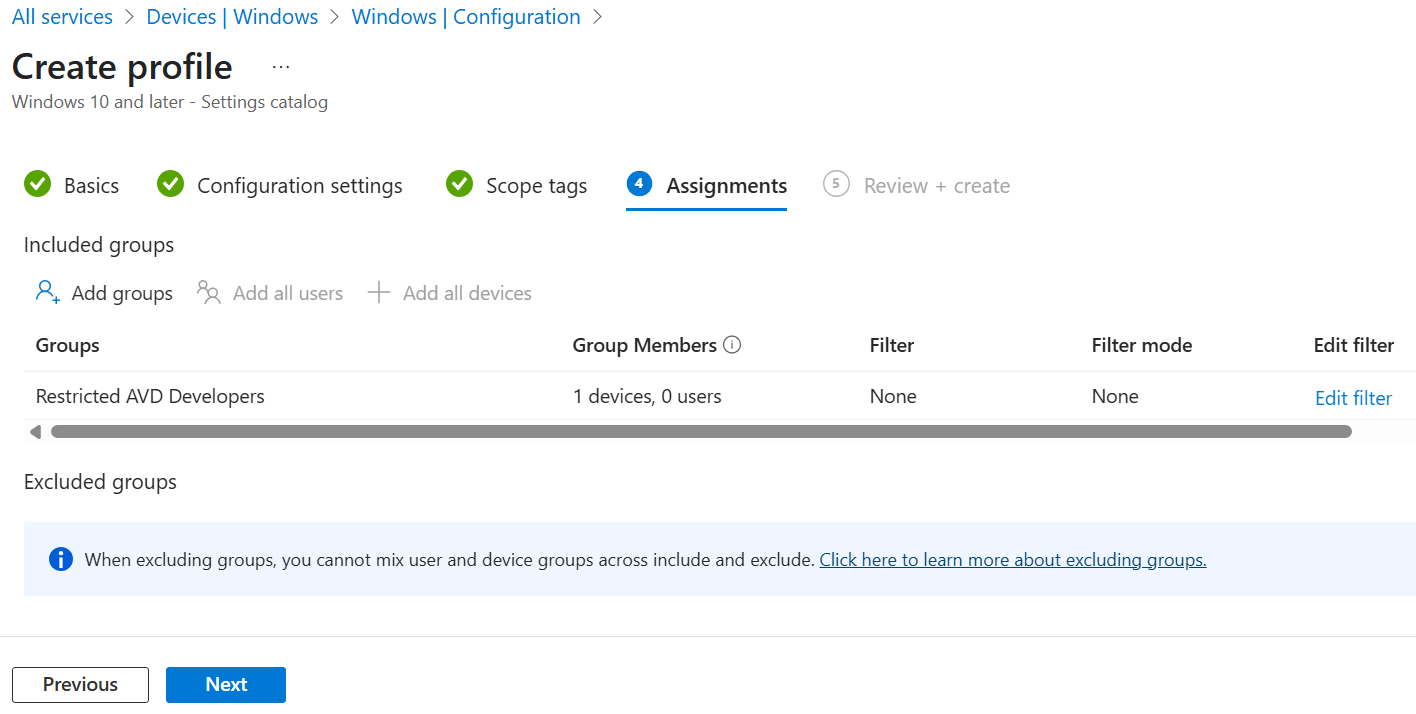Open the All services breadcrumb

click(62, 17)
